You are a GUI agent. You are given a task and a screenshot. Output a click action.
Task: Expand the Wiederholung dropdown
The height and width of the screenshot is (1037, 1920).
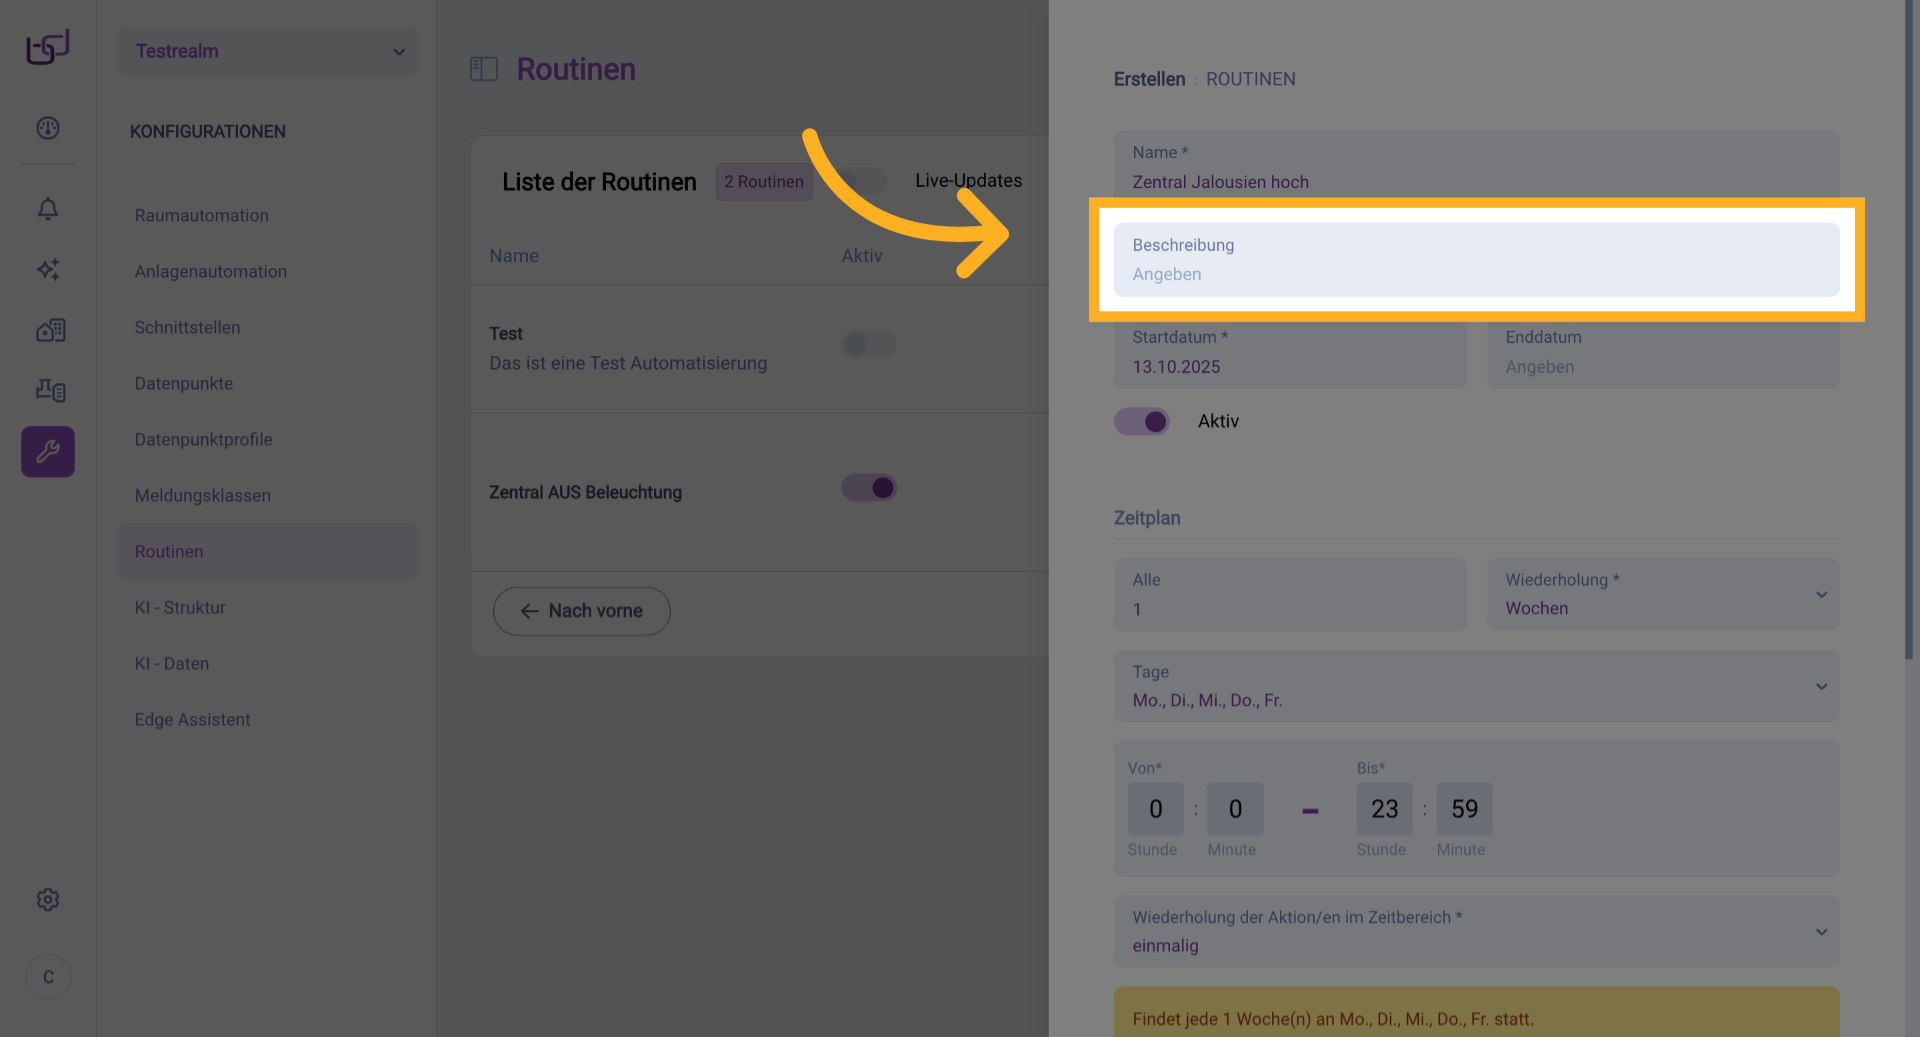coord(1663,594)
